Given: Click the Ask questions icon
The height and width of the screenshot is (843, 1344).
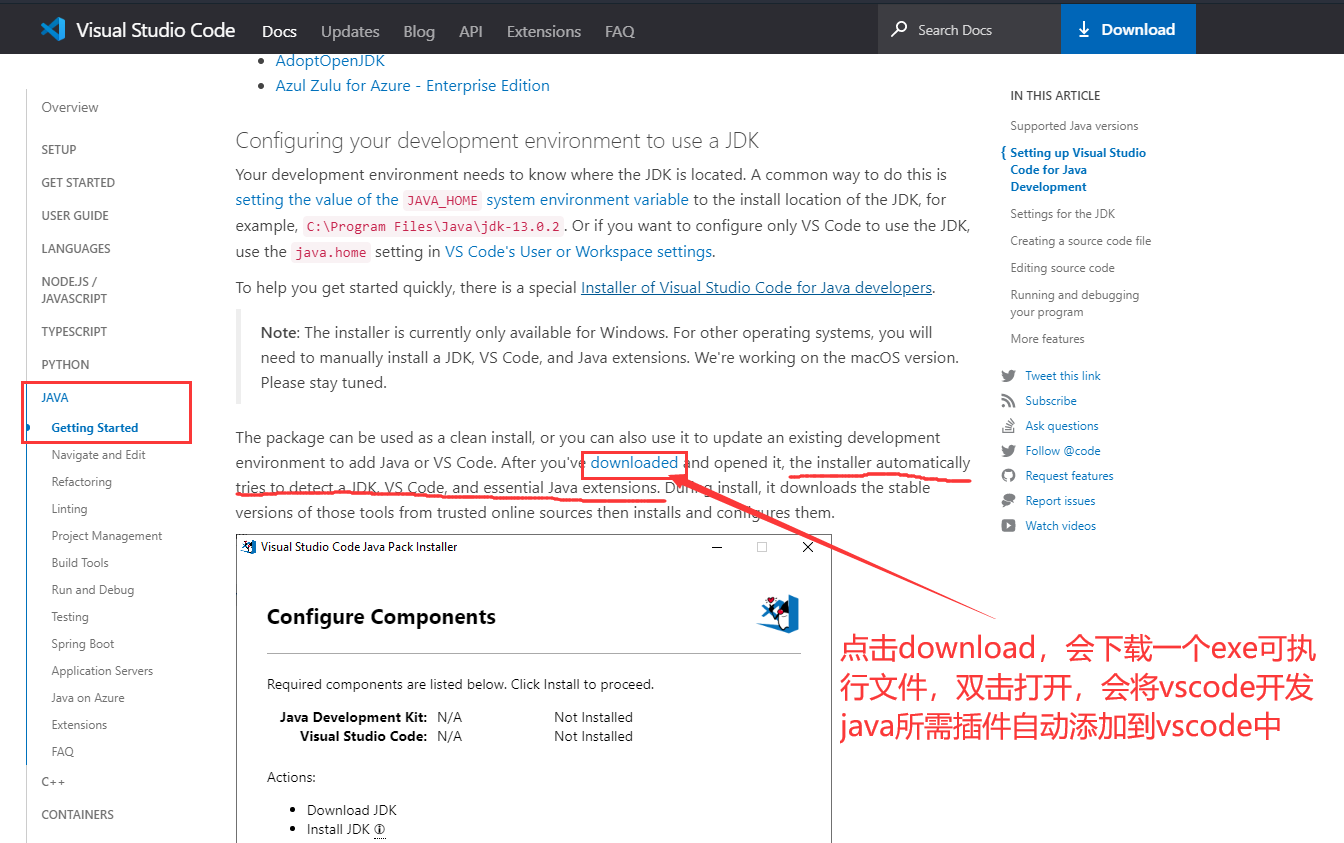Looking at the screenshot, I should coord(1009,425).
